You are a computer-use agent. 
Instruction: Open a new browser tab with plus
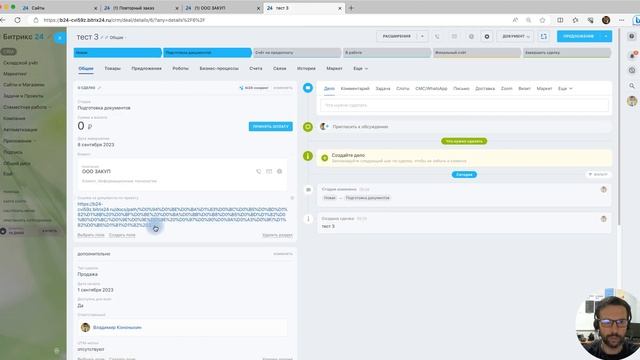351,8
